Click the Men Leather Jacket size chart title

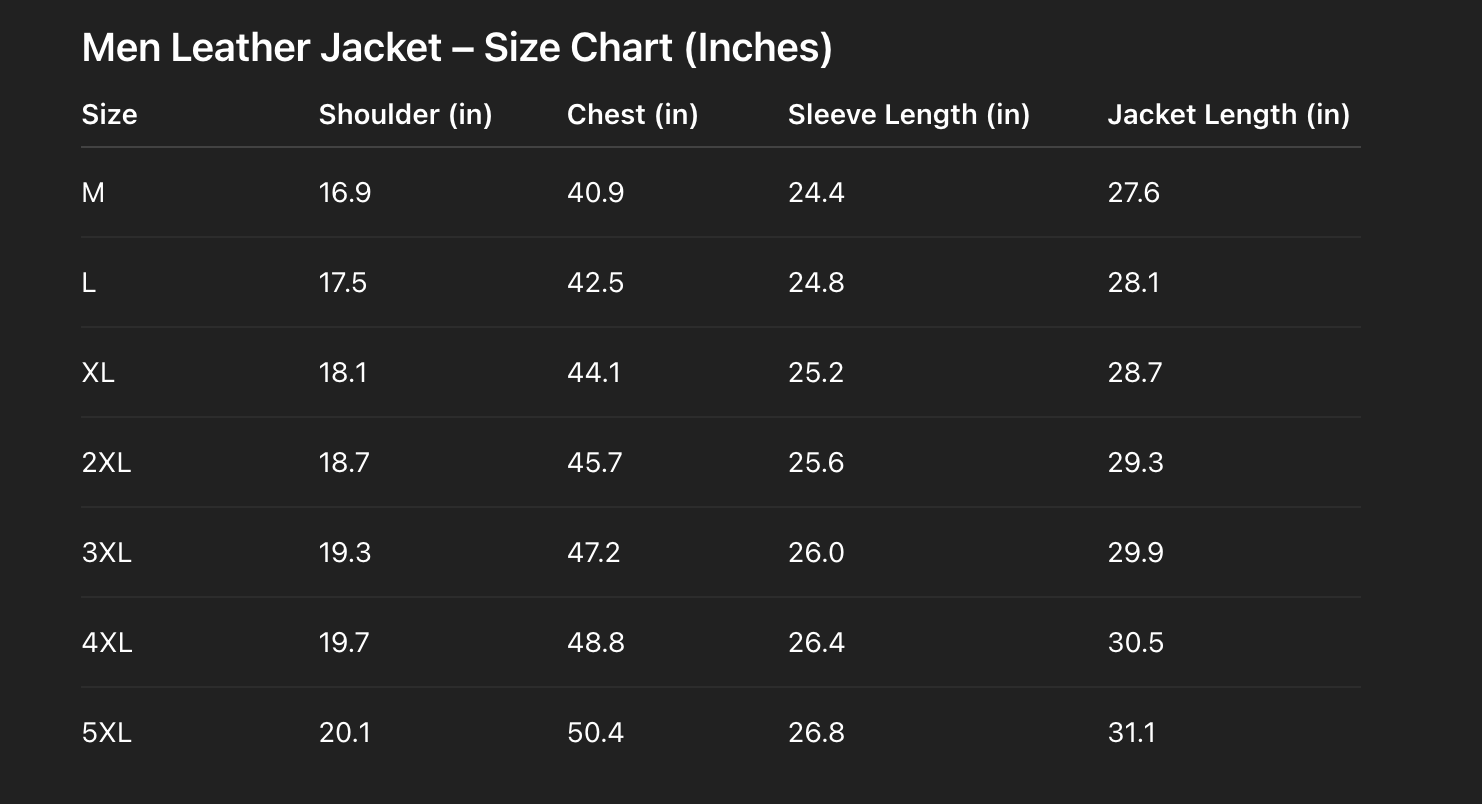tap(456, 48)
